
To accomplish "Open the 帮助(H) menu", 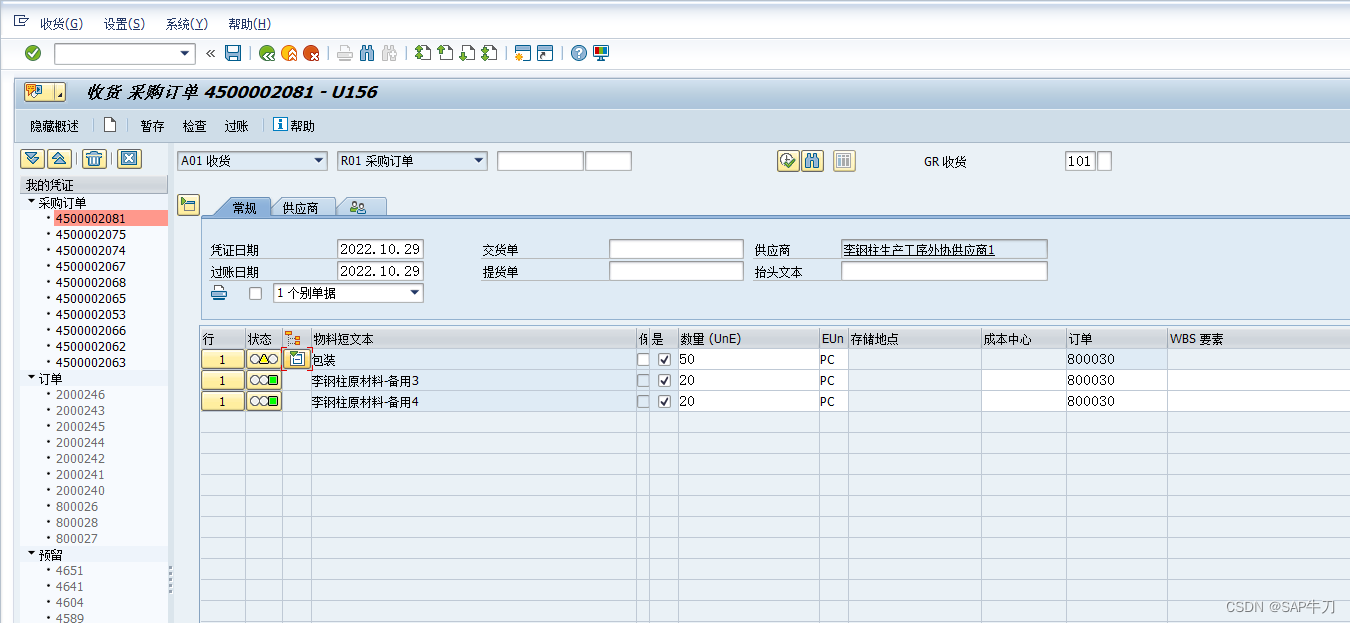I will point(249,24).
